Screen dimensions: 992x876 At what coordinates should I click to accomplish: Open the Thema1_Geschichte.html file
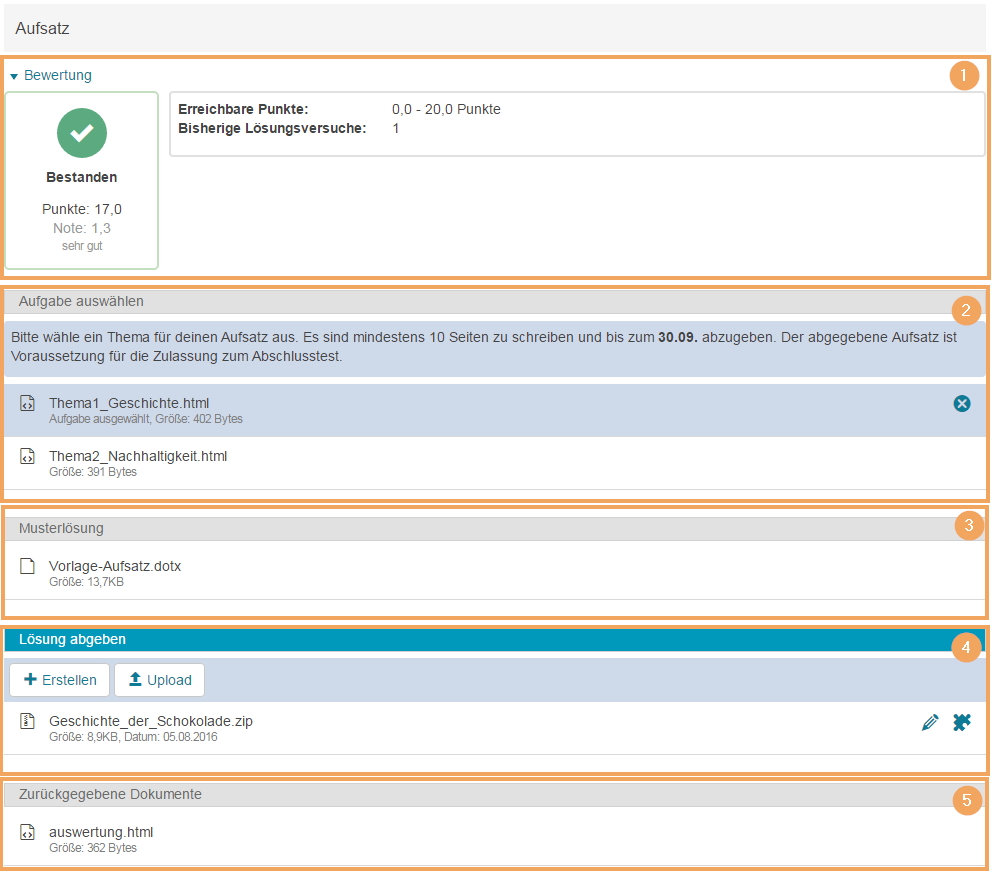click(128, 403)
